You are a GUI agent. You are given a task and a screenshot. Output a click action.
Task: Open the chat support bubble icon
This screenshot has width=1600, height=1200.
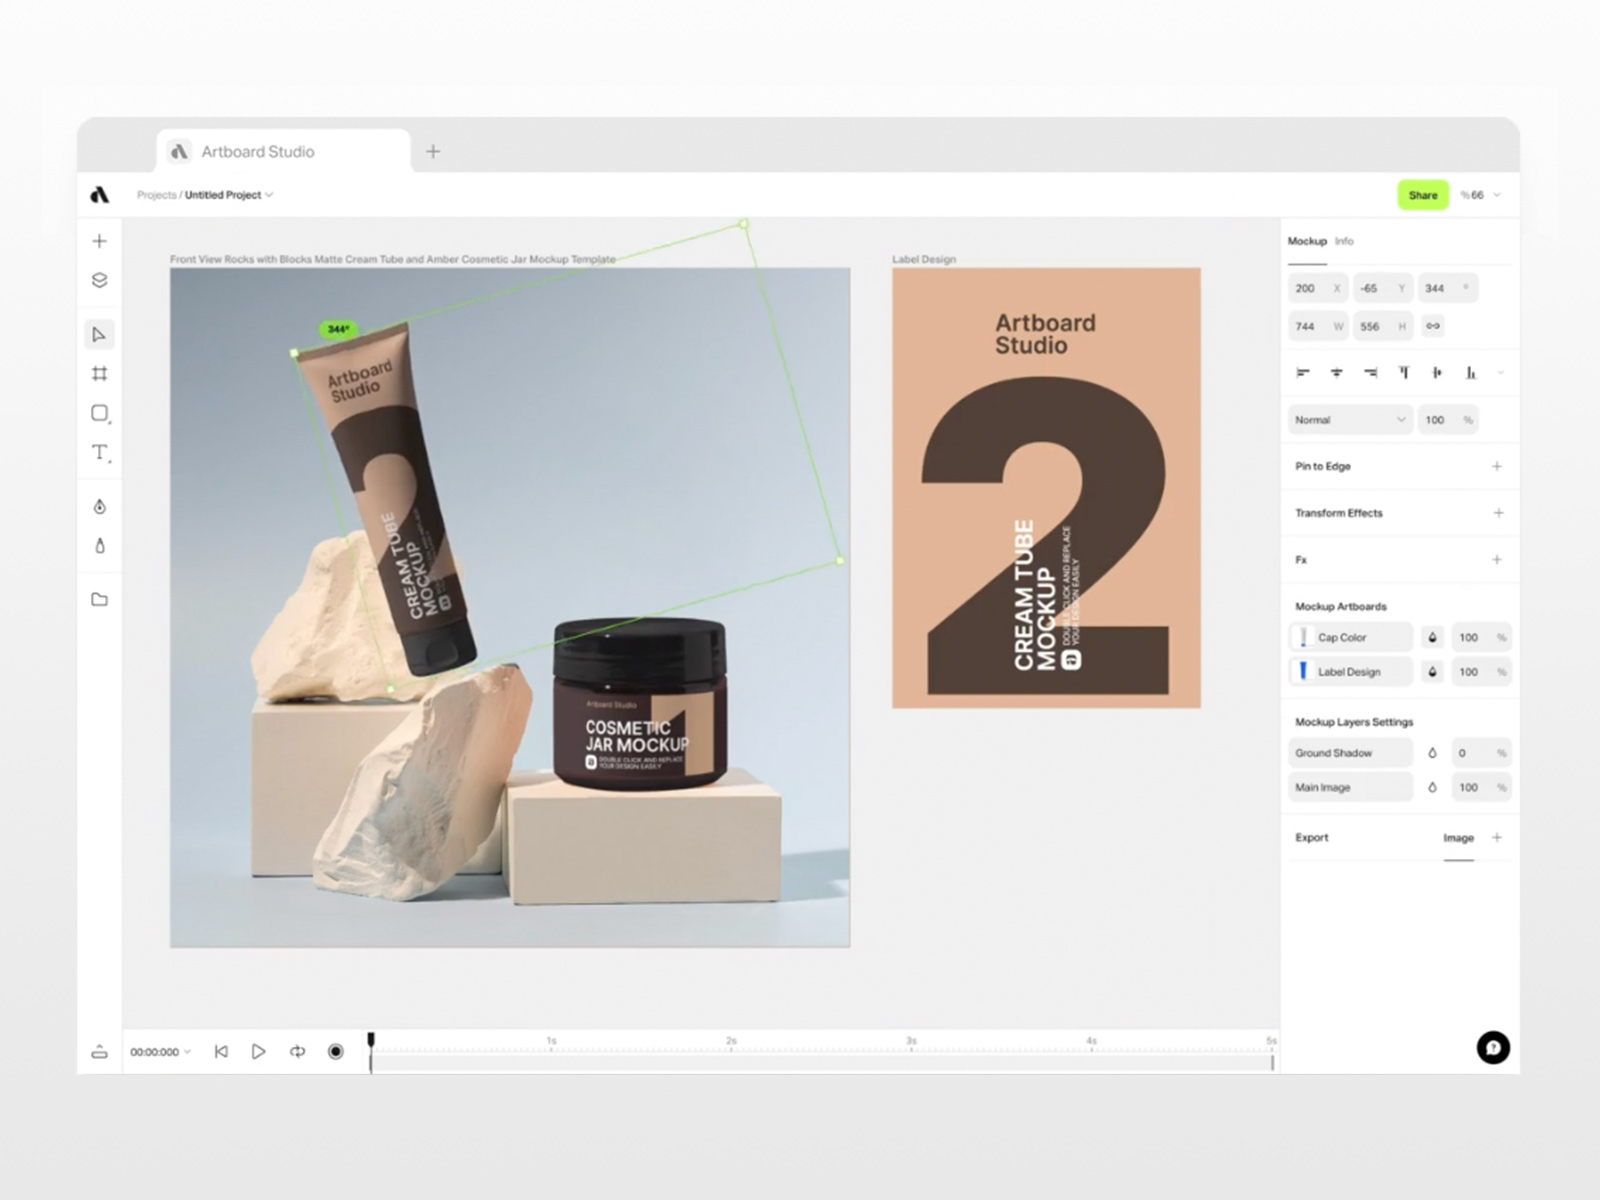pos(1493,1048)
